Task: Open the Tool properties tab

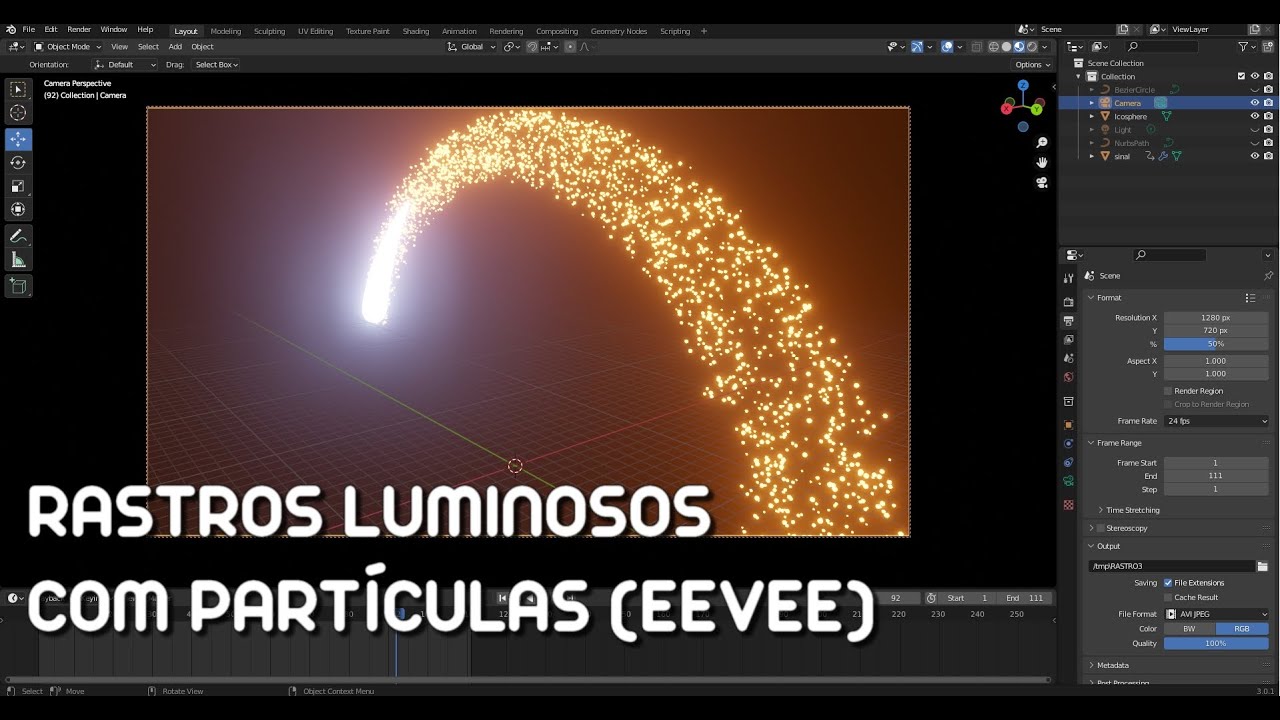Action: pos(1068,278)
